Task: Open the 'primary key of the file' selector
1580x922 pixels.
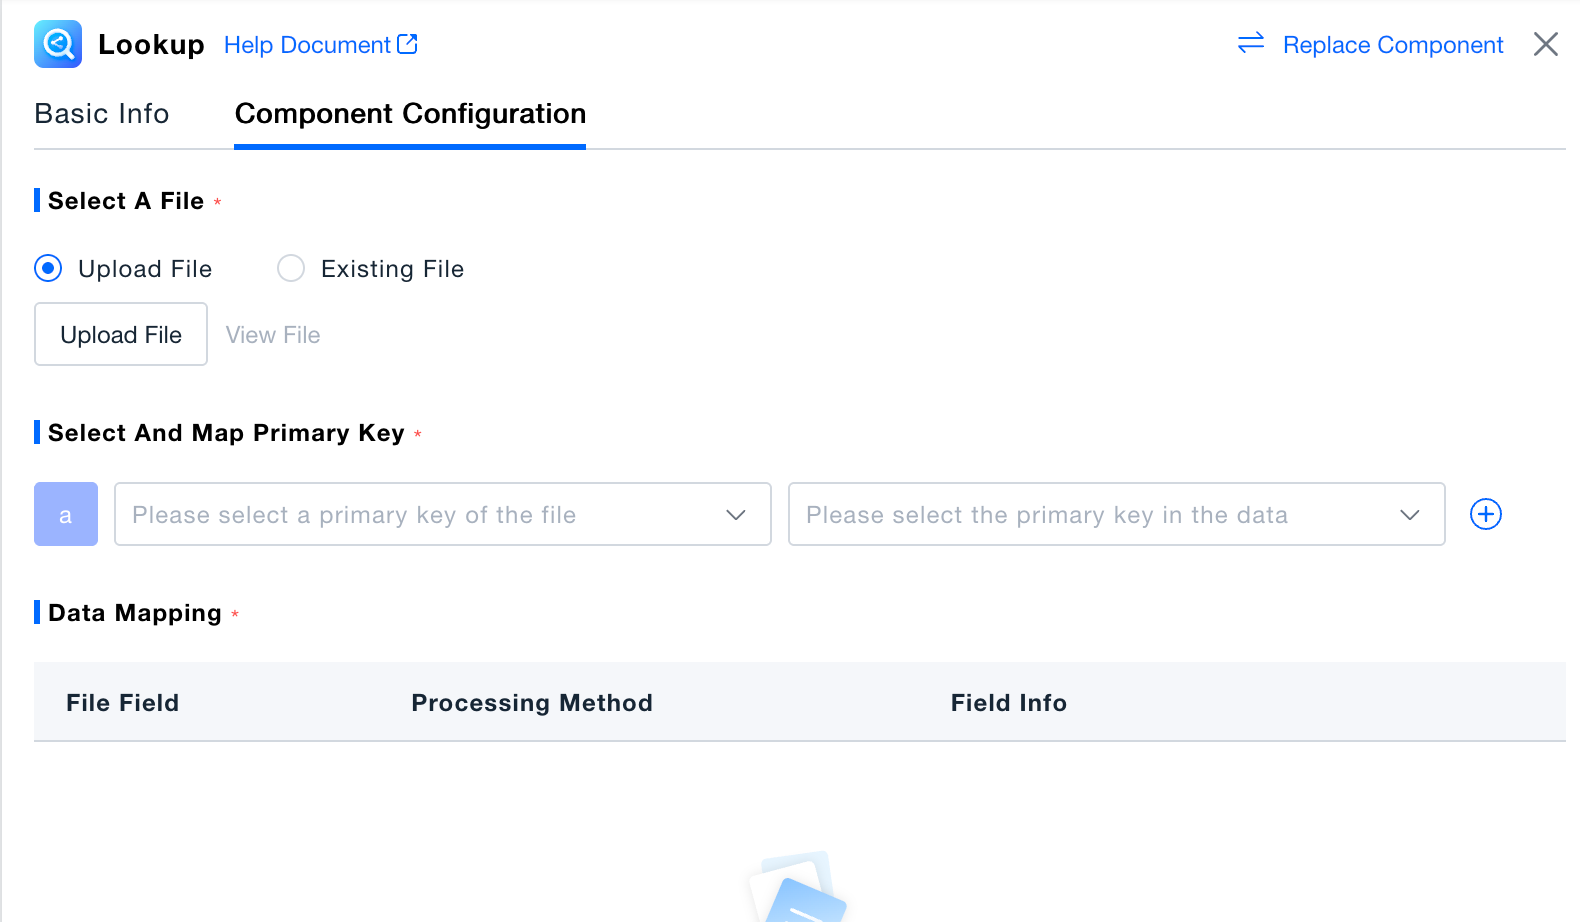Action: click(x=420, y=515)
